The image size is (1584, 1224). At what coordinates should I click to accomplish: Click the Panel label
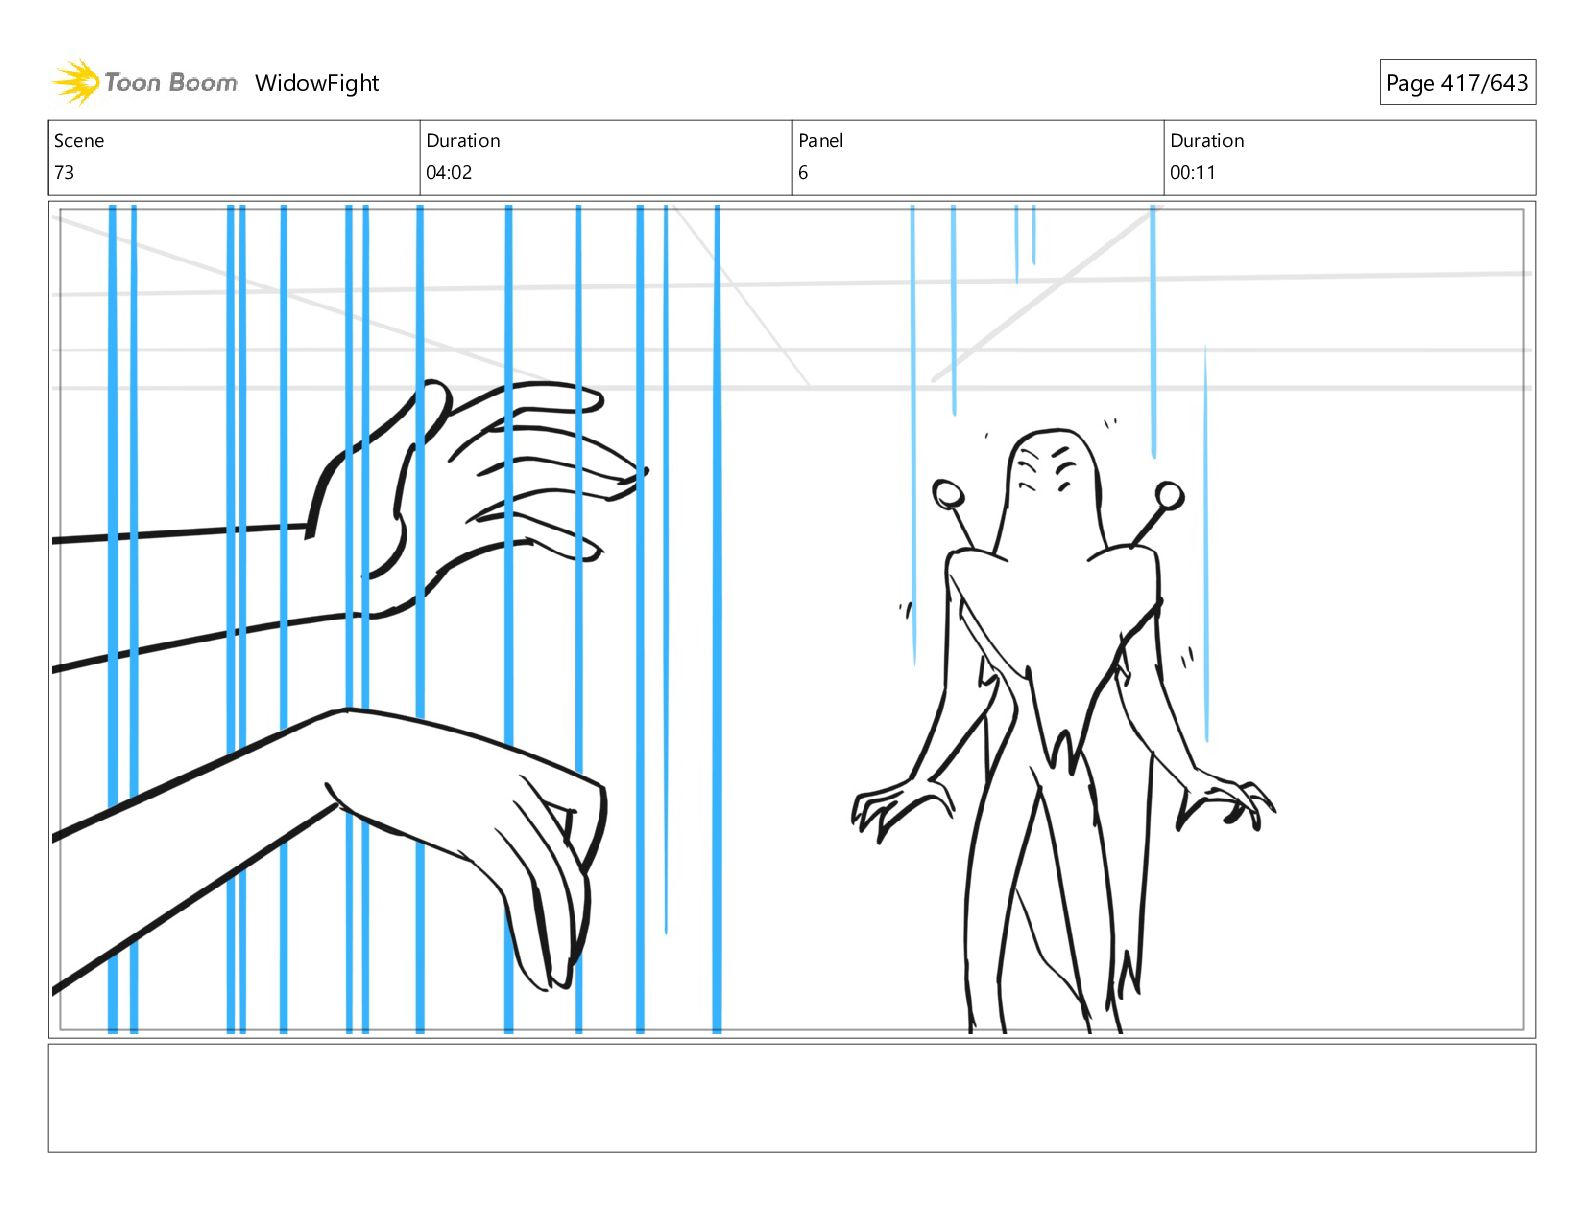[821, 141]
